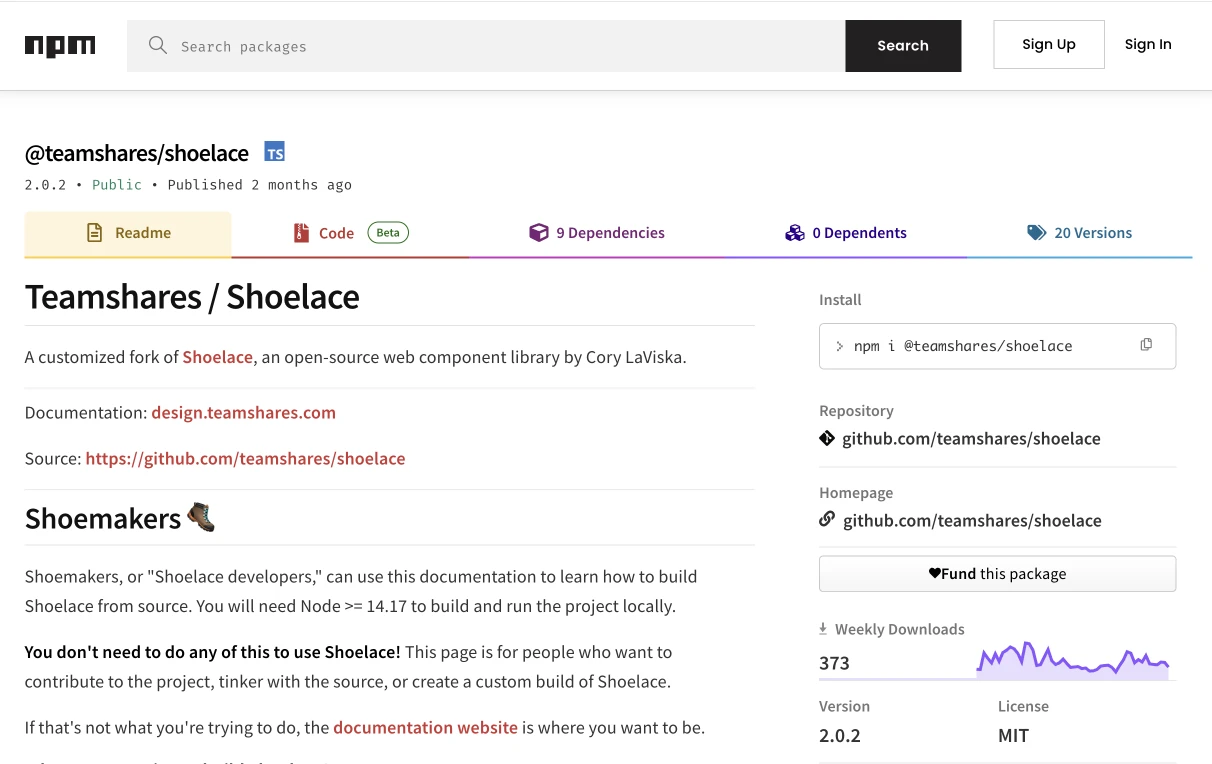Click the Code file icon
Screen dimensions: 1212x764
pos(301,233)
